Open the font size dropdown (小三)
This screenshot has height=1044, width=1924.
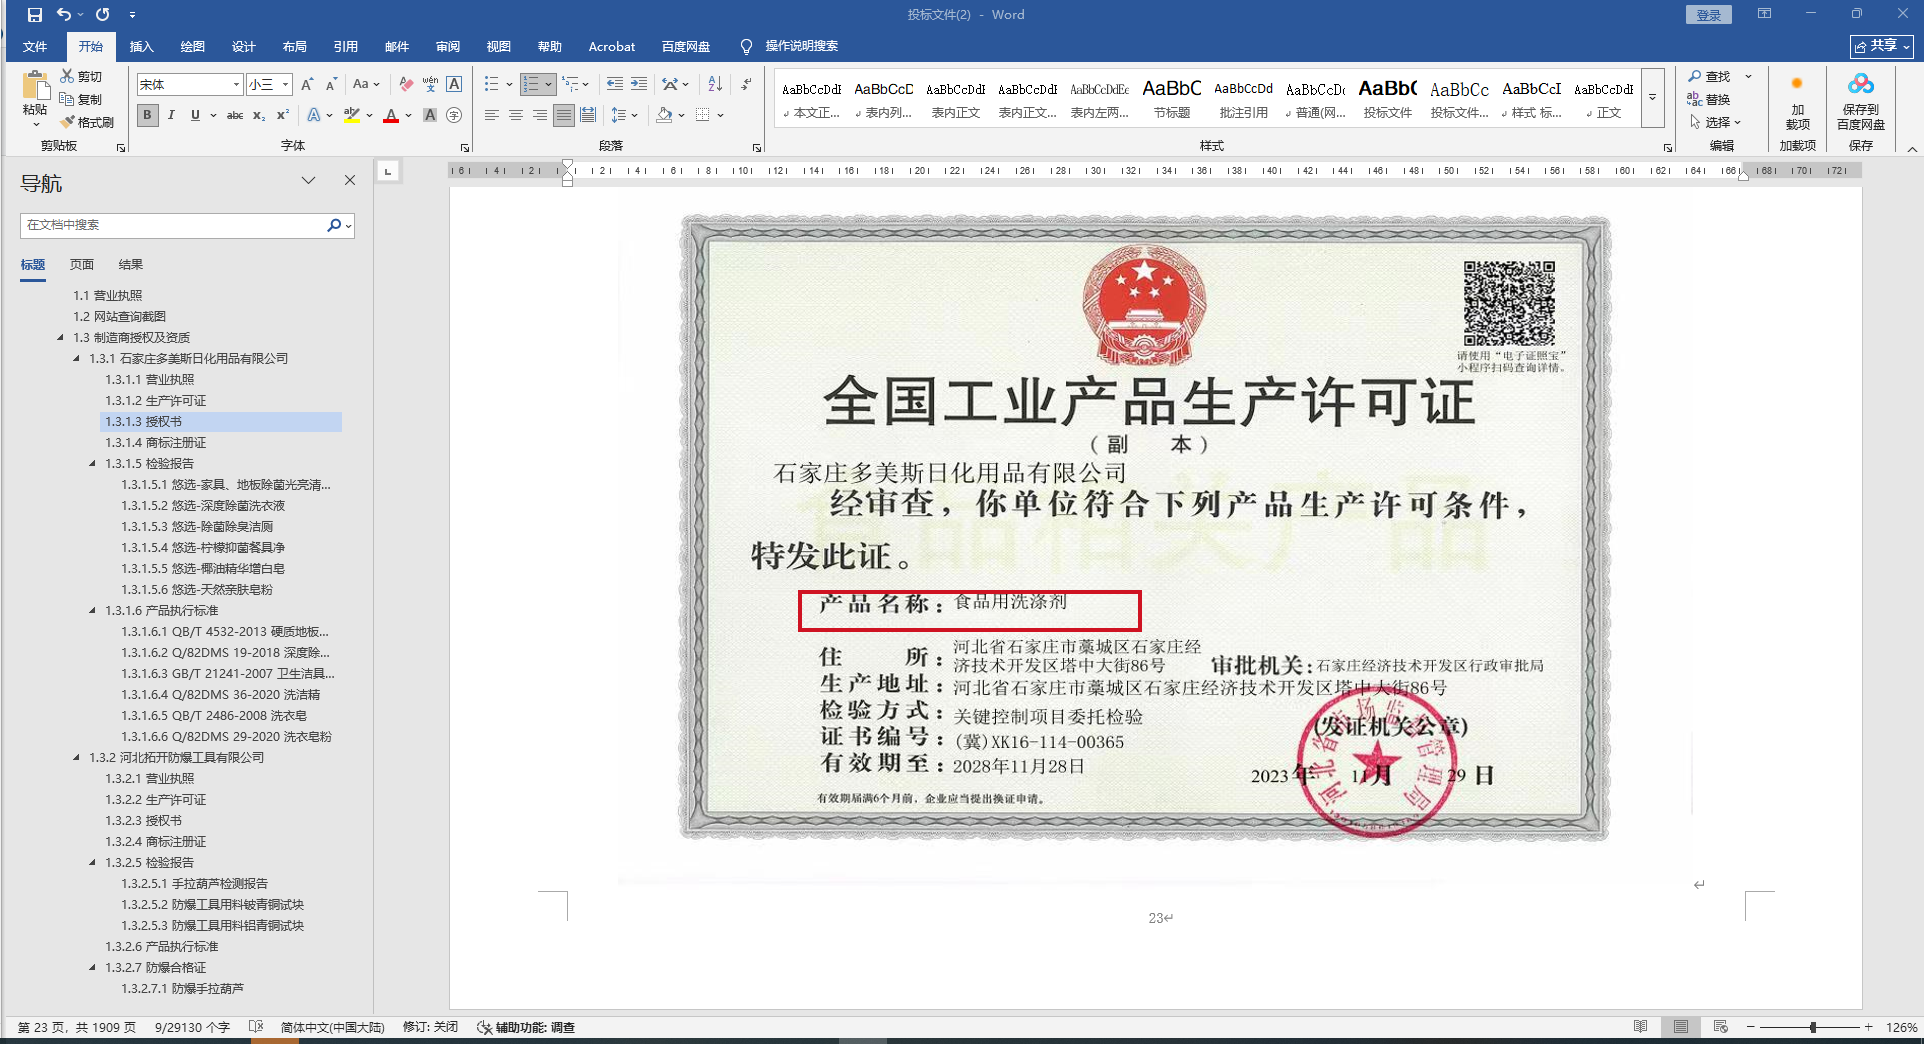(x=286, y=85)
